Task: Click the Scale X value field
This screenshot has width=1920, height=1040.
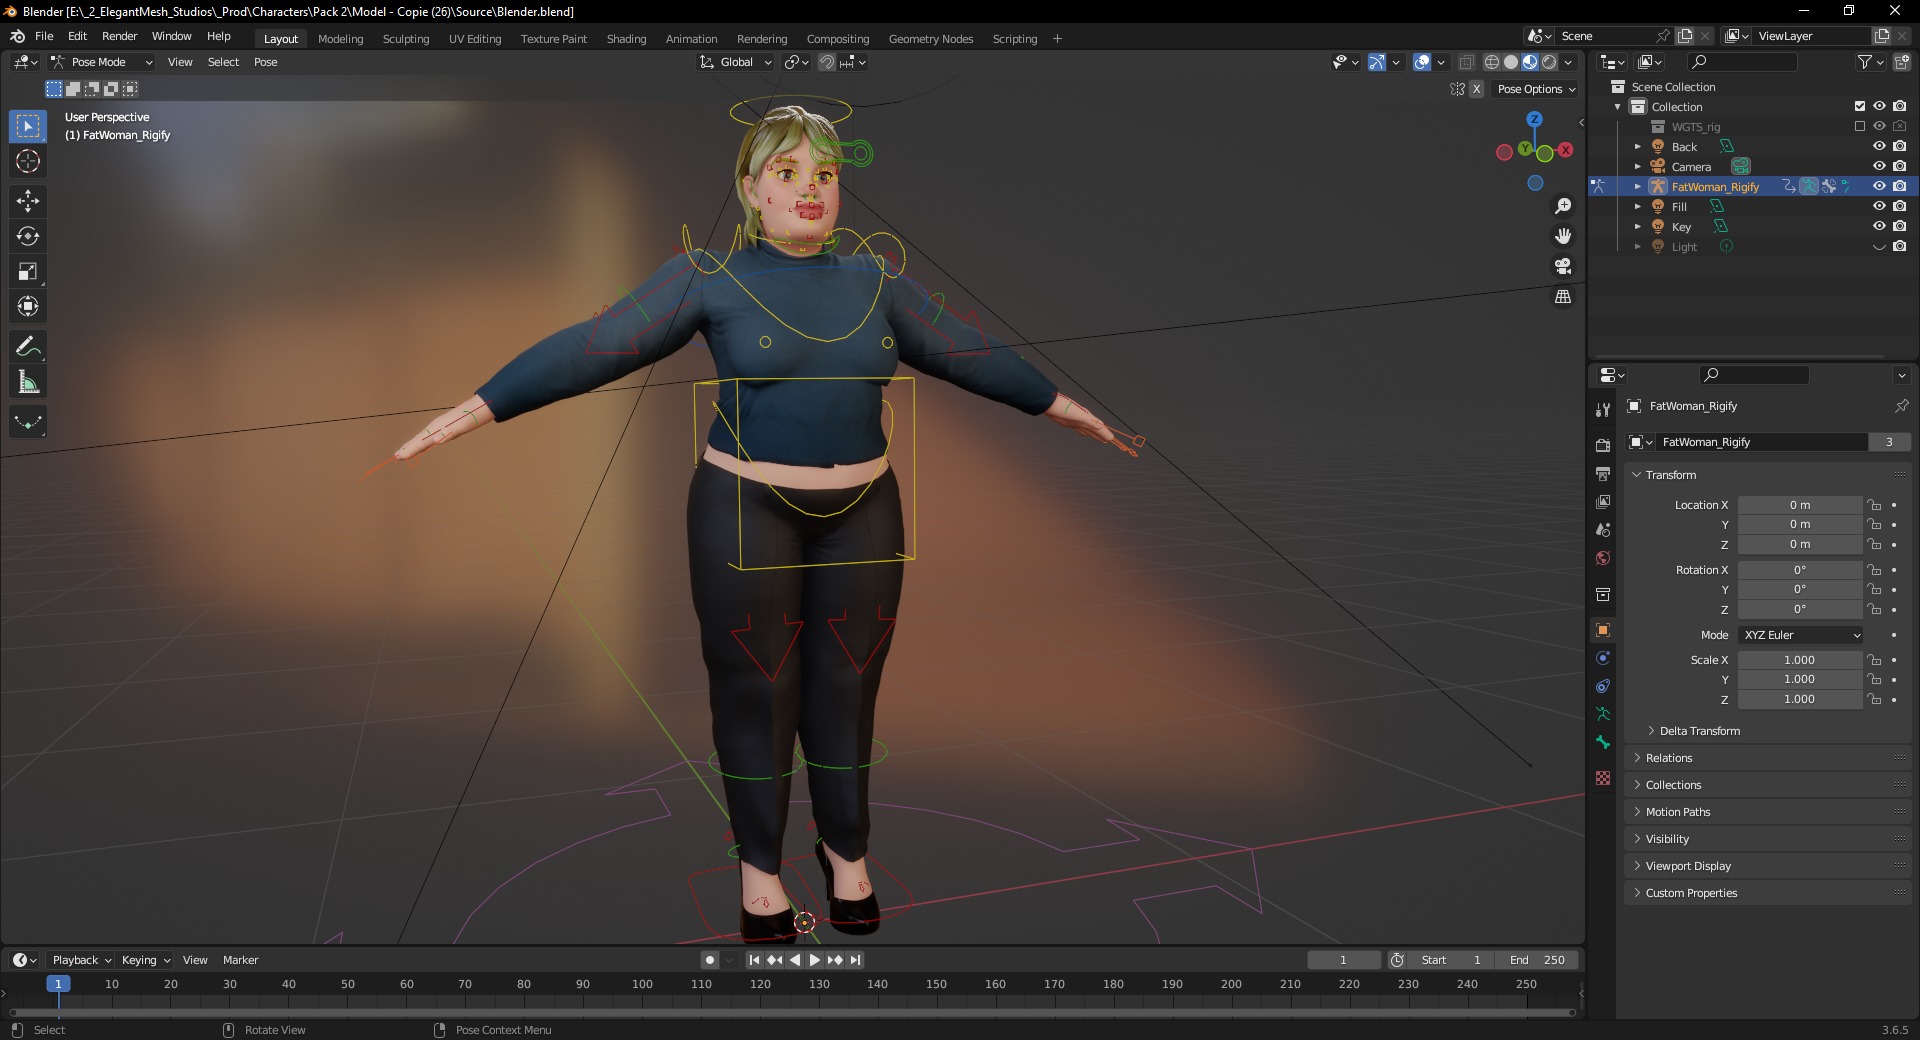Action: point(1799,660)
